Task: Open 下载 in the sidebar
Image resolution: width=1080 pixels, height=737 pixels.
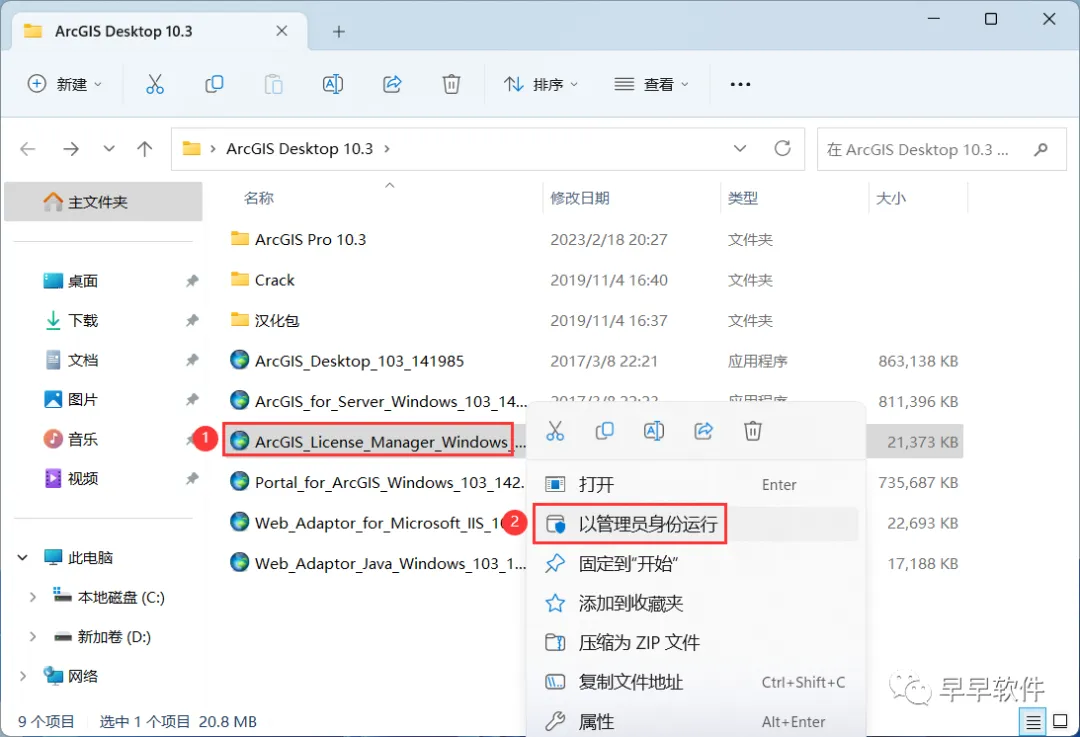Action: tap(83, 320)
